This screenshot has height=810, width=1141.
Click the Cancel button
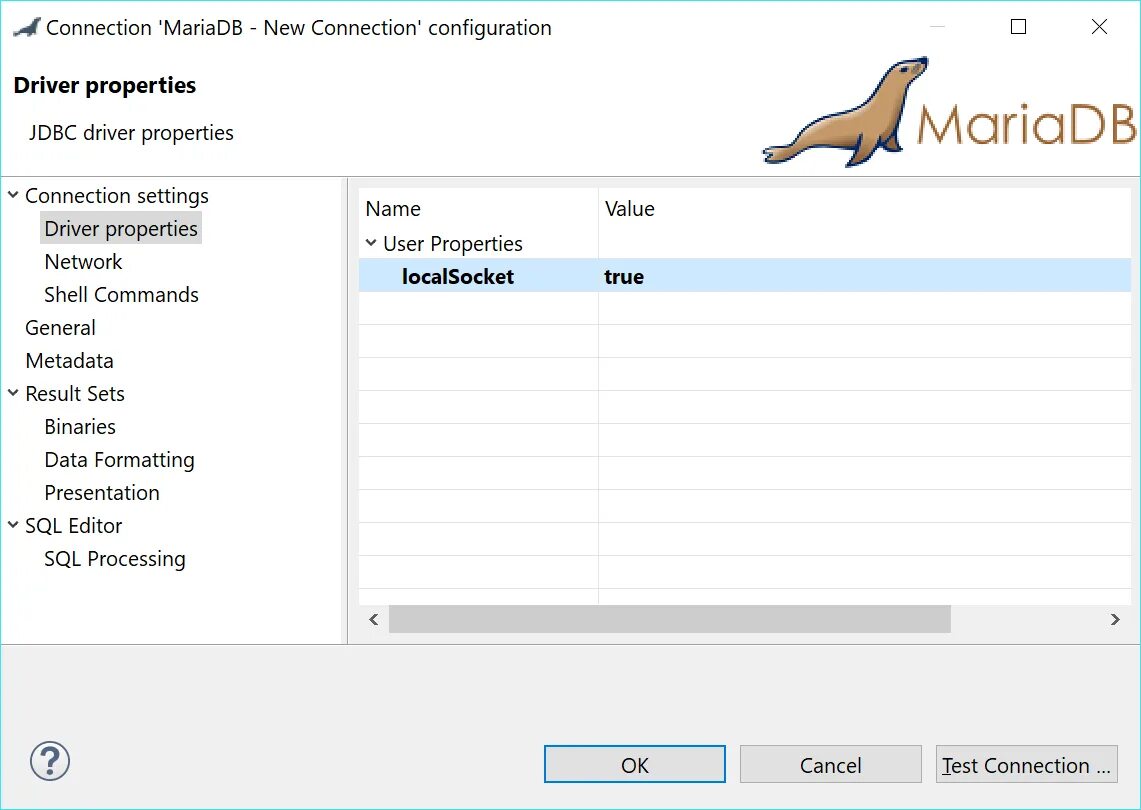click(830, 764)
